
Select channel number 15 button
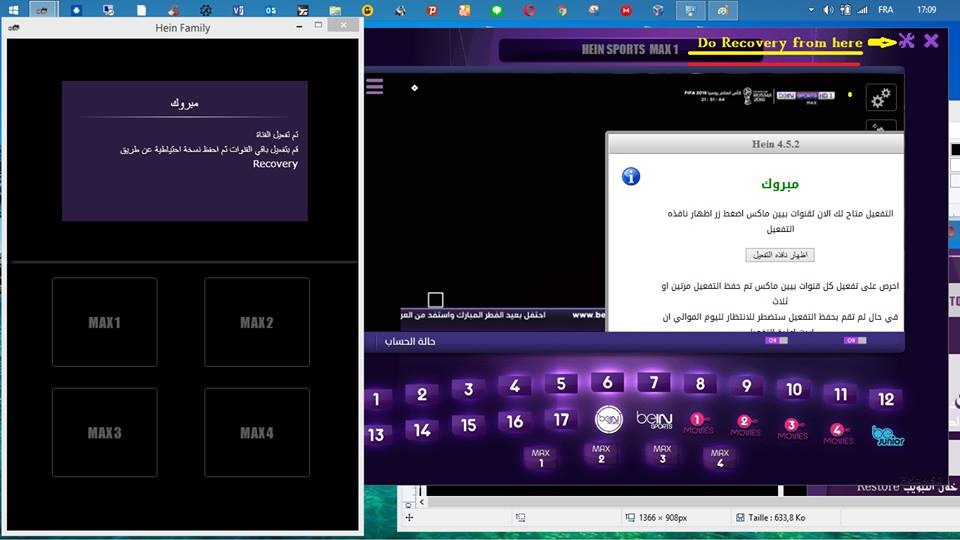pos(468,426)
